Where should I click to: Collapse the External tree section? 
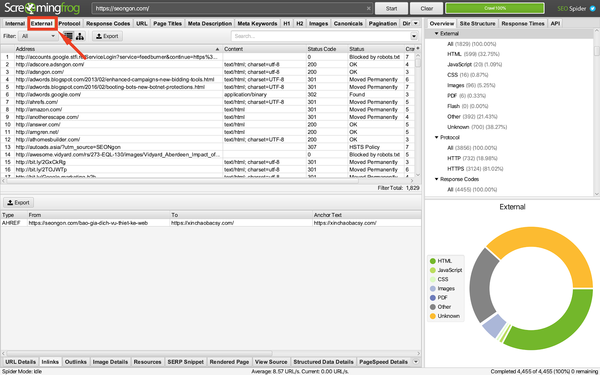(x=436, y=34)
